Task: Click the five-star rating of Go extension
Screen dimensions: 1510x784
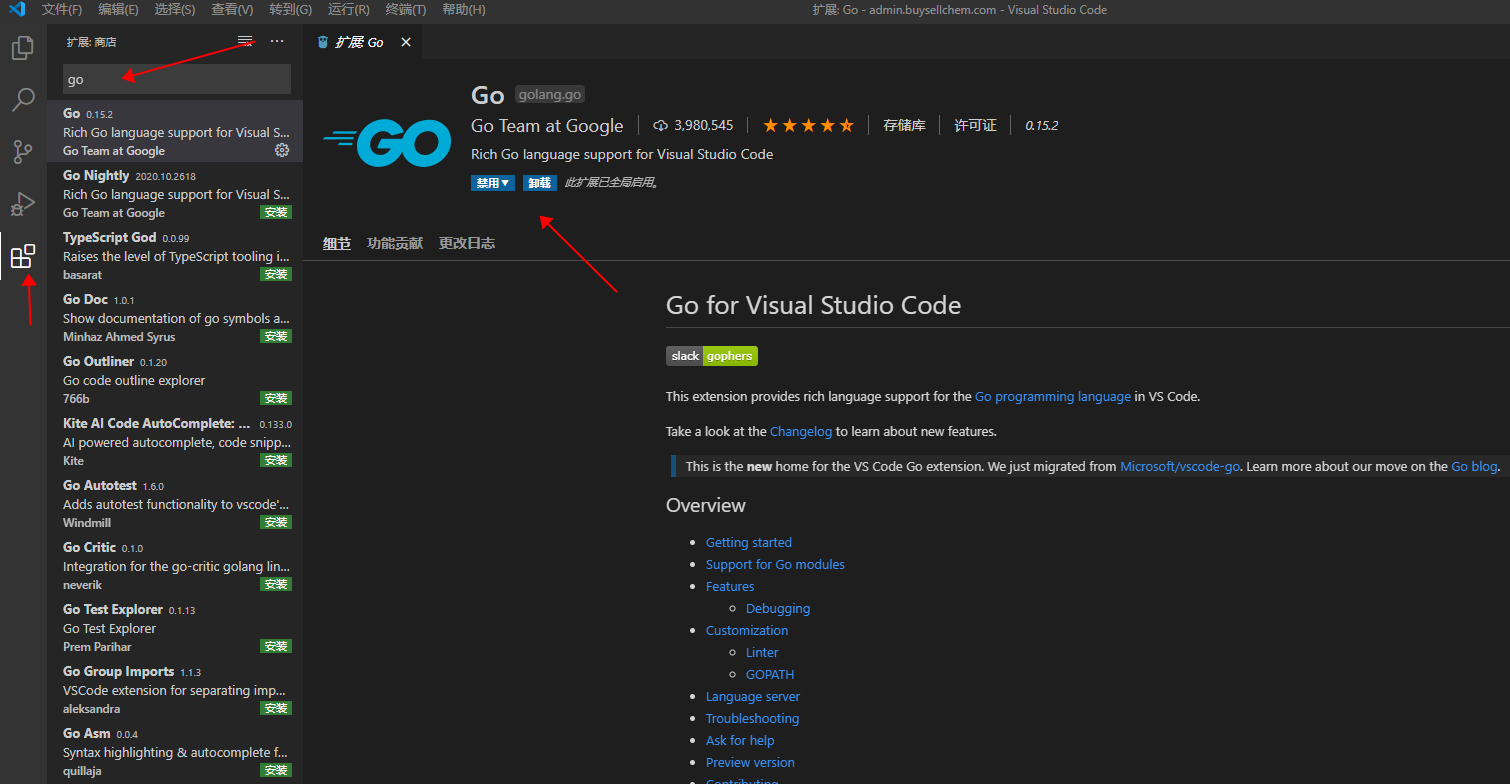Action: coord(808,125)
